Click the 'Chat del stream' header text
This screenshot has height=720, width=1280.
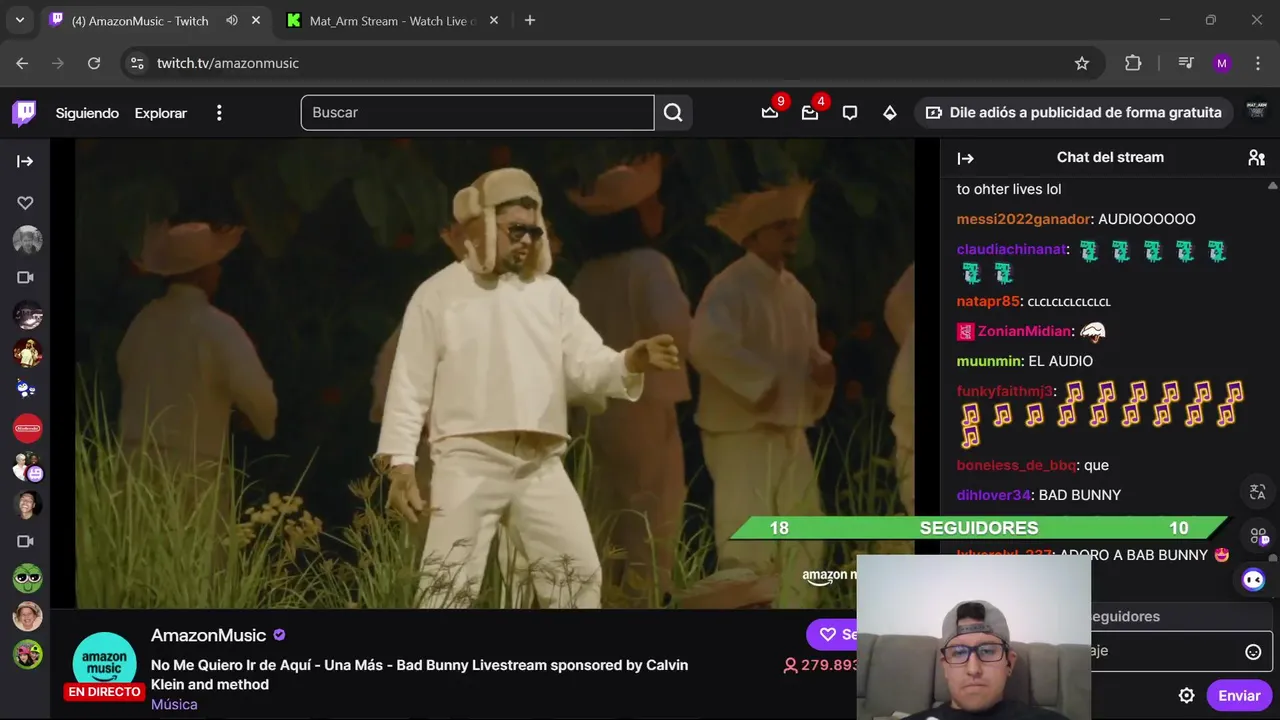tap(1110, 157)
